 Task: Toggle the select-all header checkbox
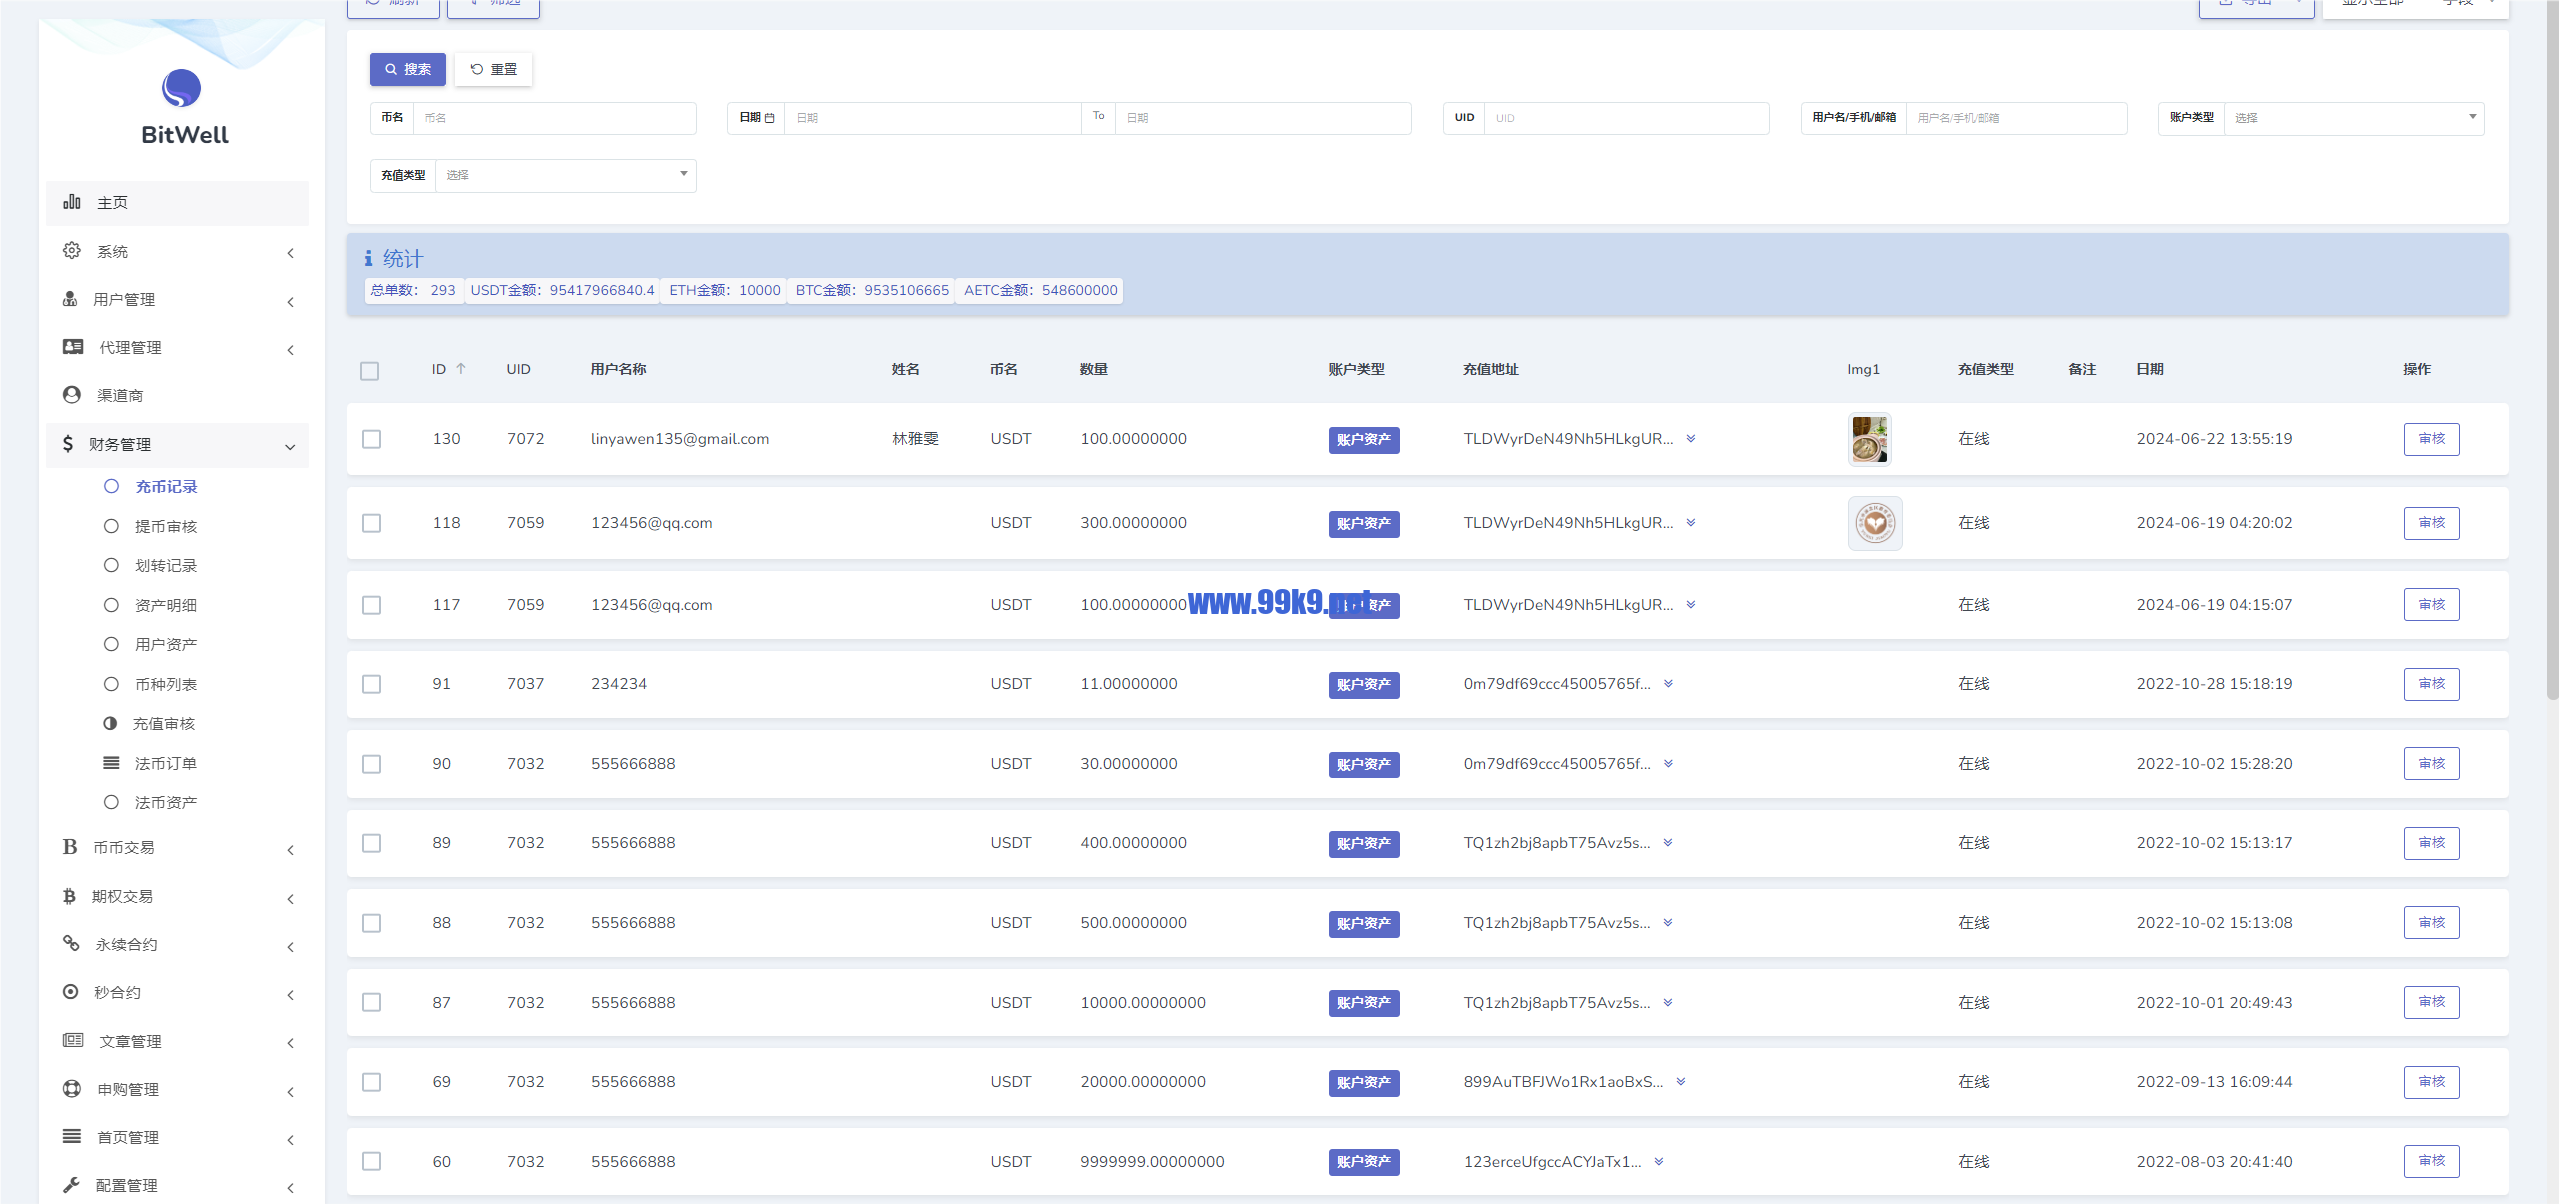pos(370,371)
